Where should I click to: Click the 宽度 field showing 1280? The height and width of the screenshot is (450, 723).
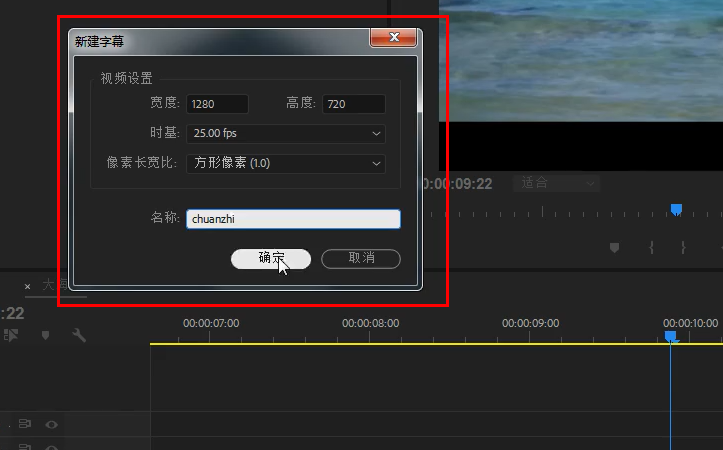pos(217,104)
